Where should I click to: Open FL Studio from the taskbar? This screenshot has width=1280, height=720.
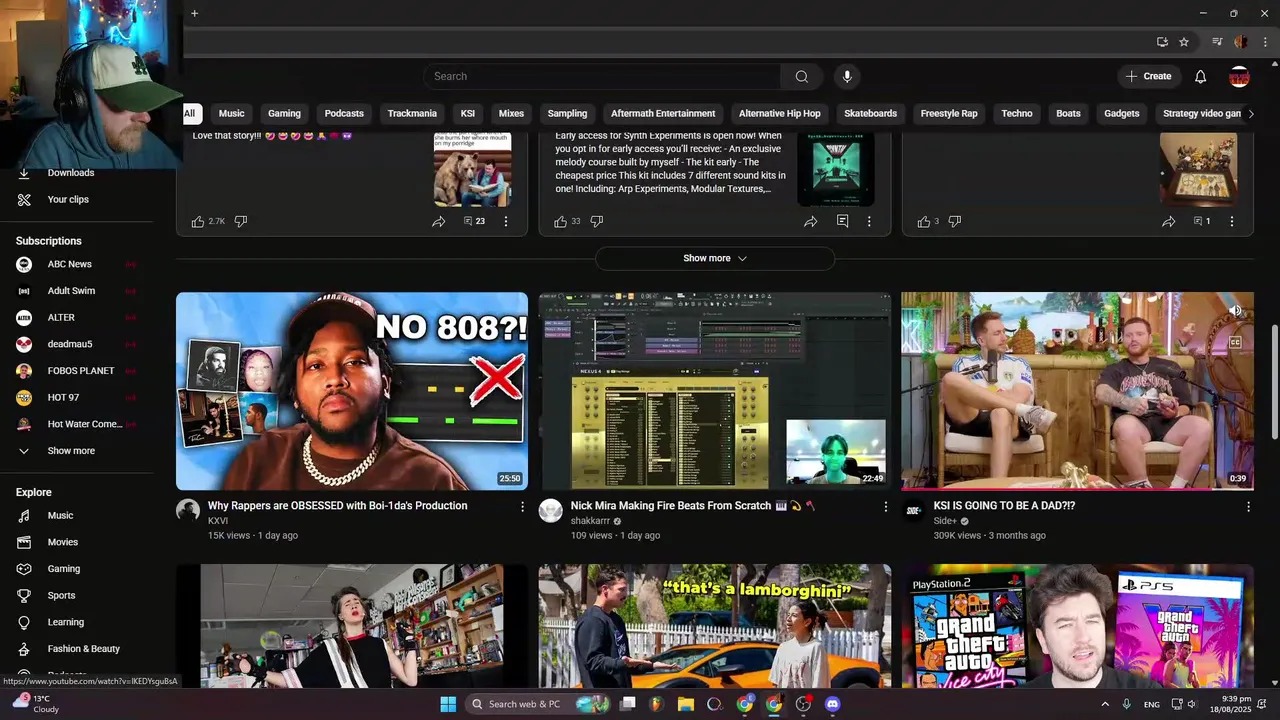[656, 704]
